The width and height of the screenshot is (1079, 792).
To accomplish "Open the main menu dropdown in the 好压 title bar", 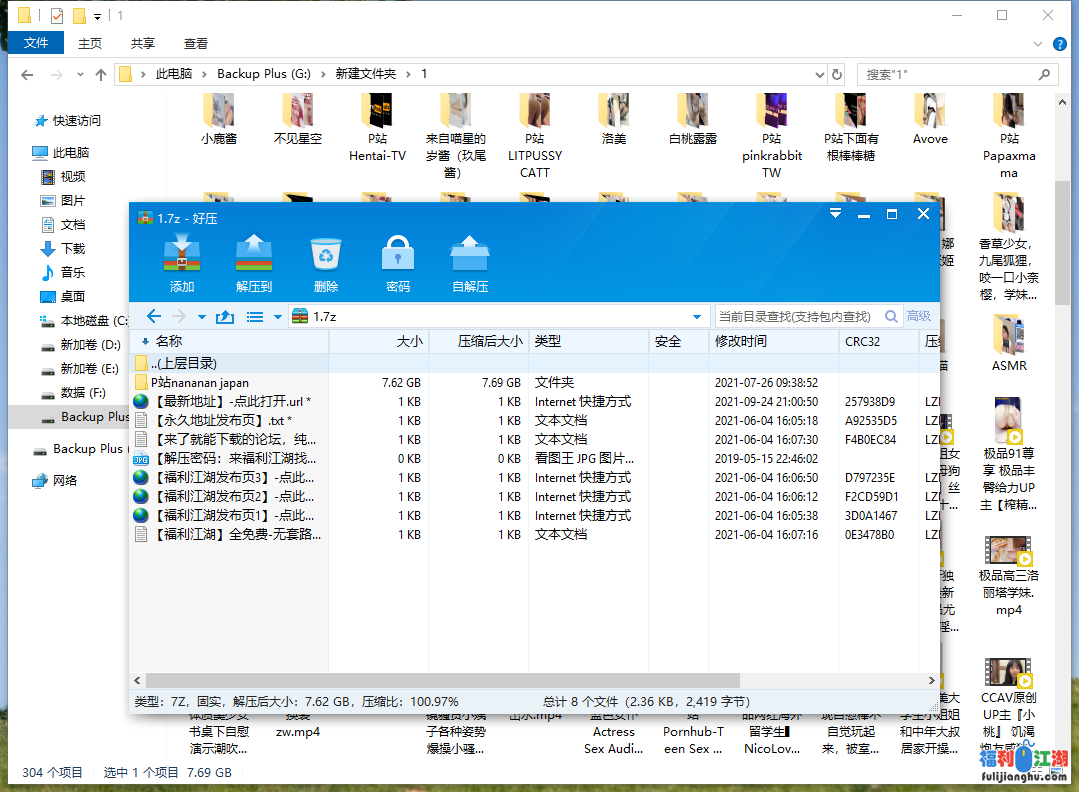I will pyautogui.click(x=835, y=214).
